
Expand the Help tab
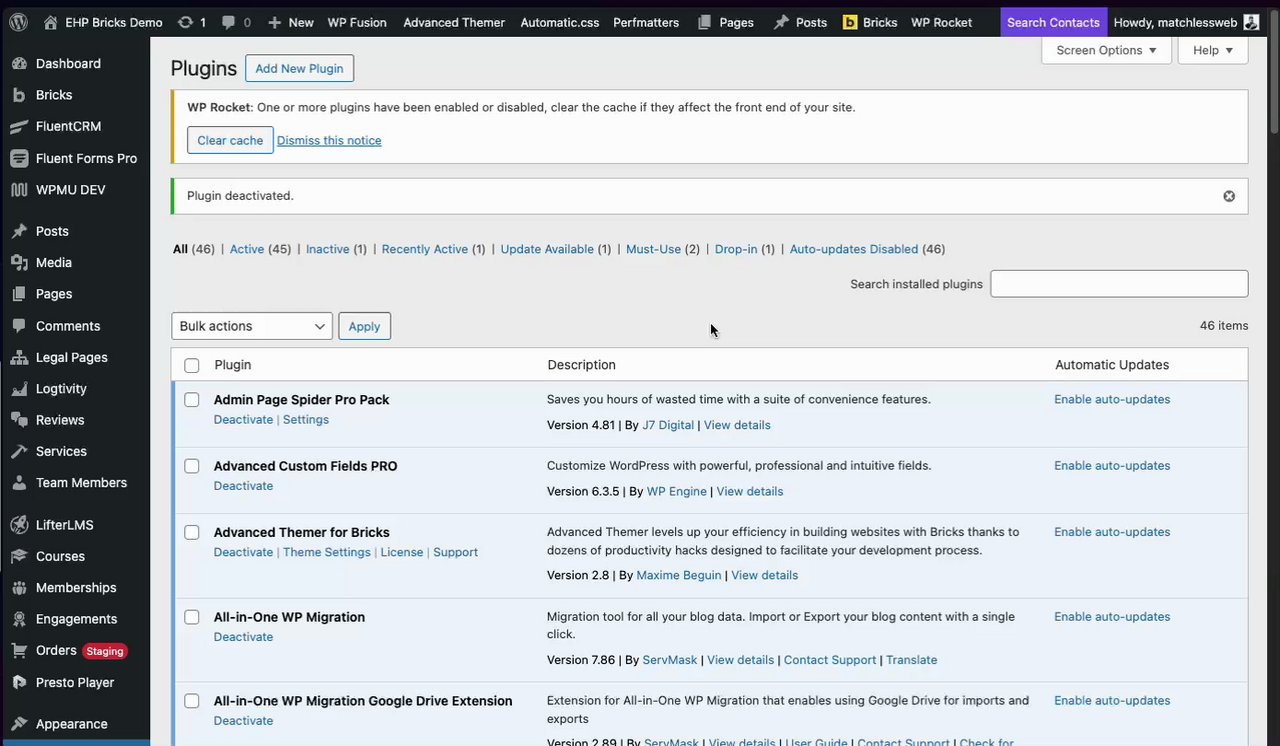click(x=1212, y=50)
